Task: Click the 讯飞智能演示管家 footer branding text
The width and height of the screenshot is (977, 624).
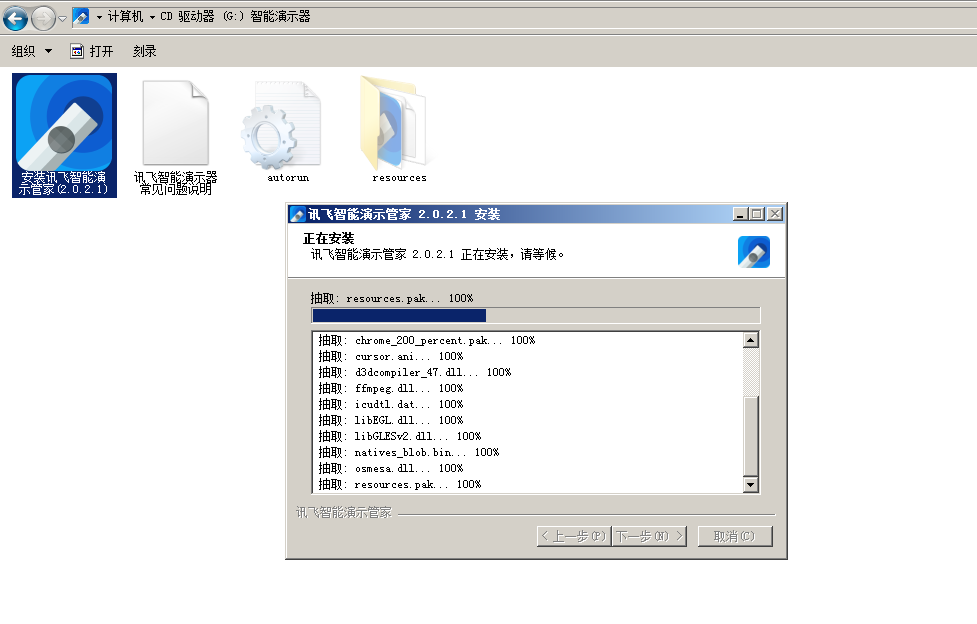Action: coord(343,513)
